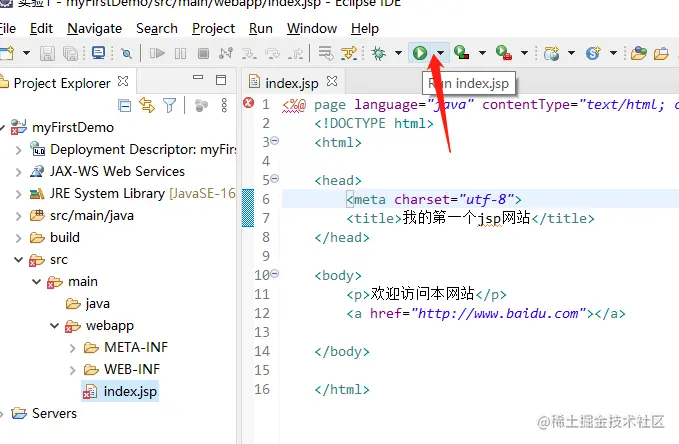Toggle Link with Editor in Project Explorer

click(x=147, y=105)
